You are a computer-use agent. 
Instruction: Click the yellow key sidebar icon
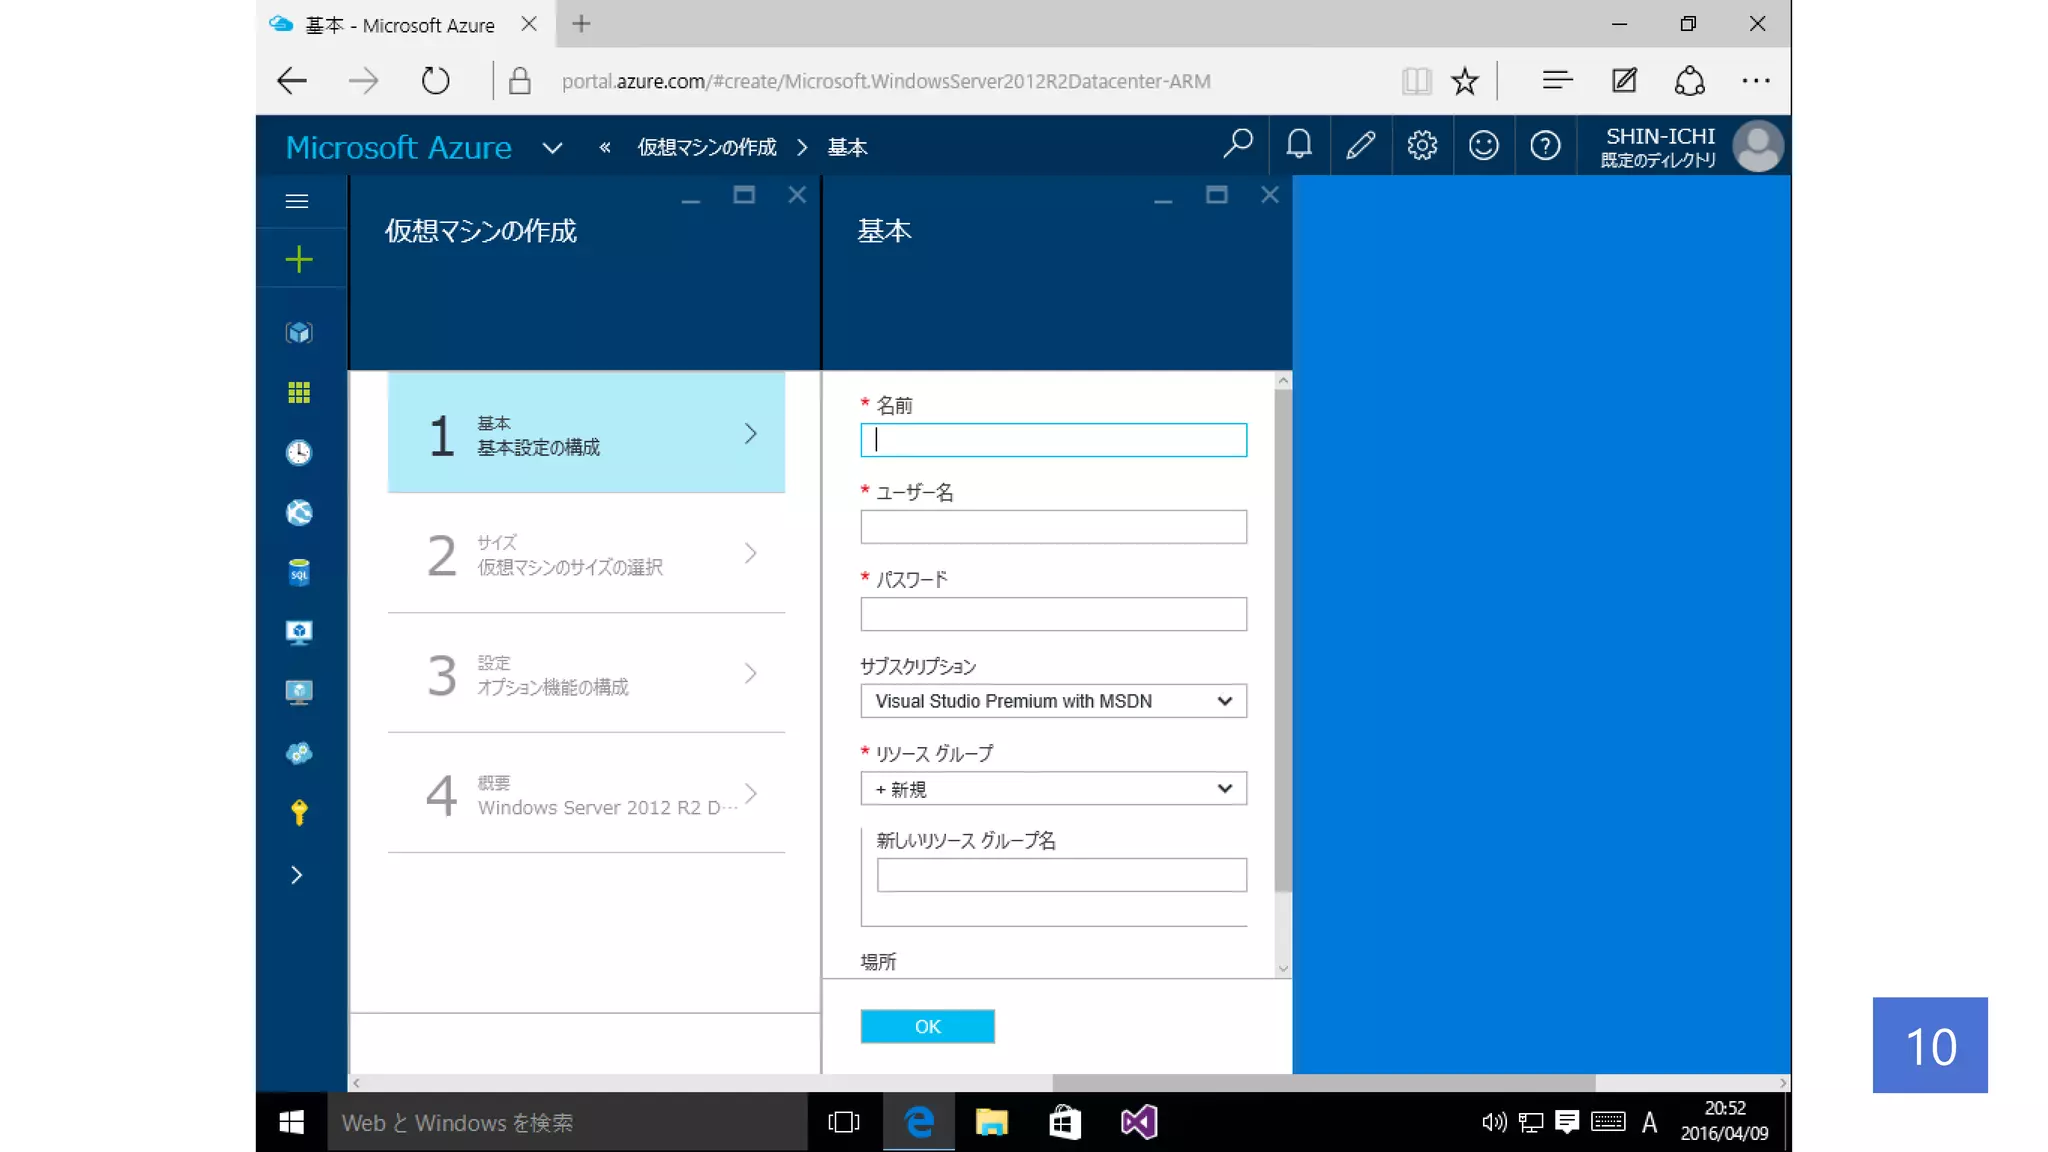[298, 812]
